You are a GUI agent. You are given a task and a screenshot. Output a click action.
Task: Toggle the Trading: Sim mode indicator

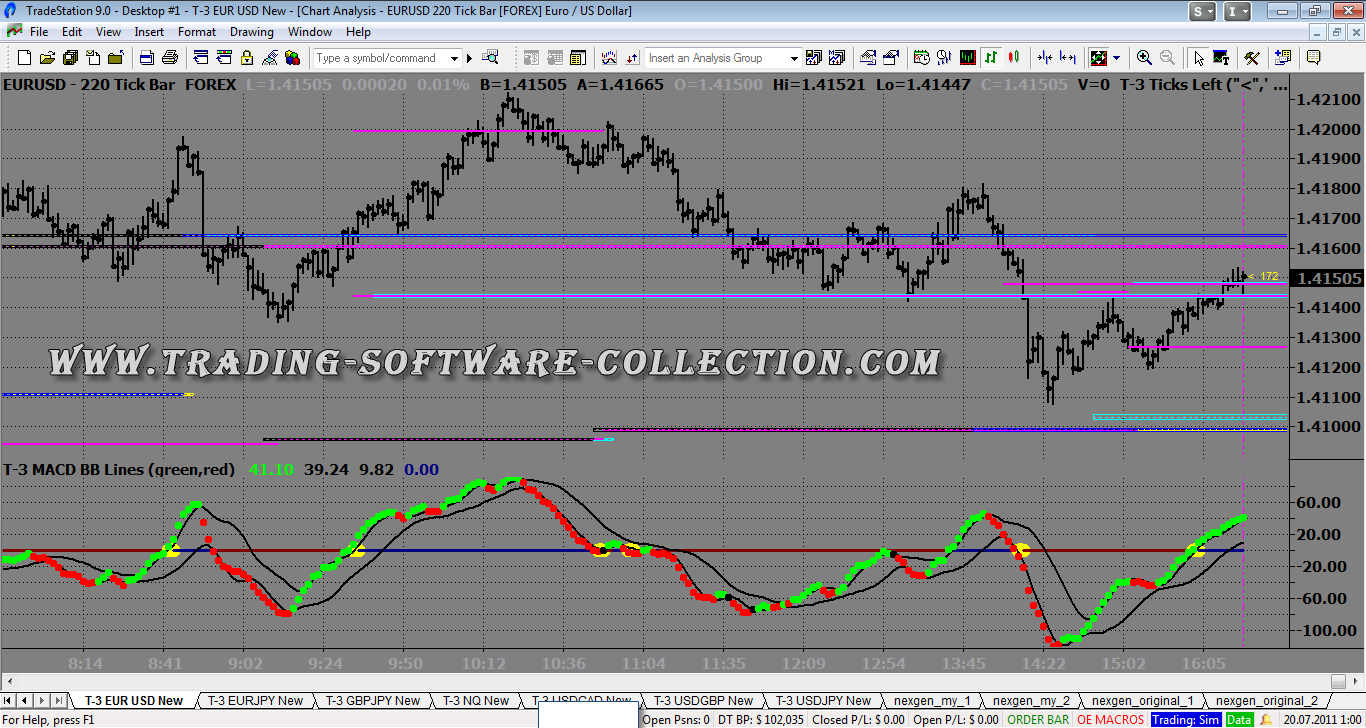tap(1185, 719)
